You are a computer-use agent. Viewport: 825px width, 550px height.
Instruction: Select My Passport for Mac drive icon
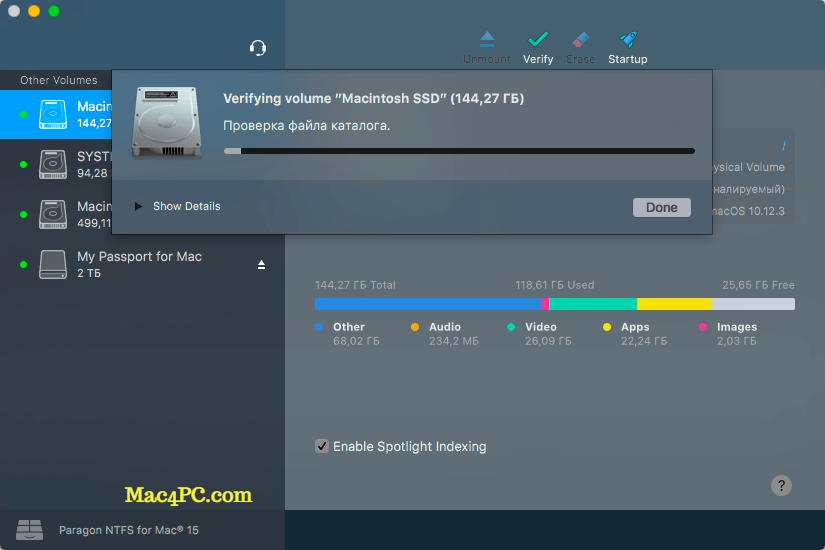[x=53, y=264]
